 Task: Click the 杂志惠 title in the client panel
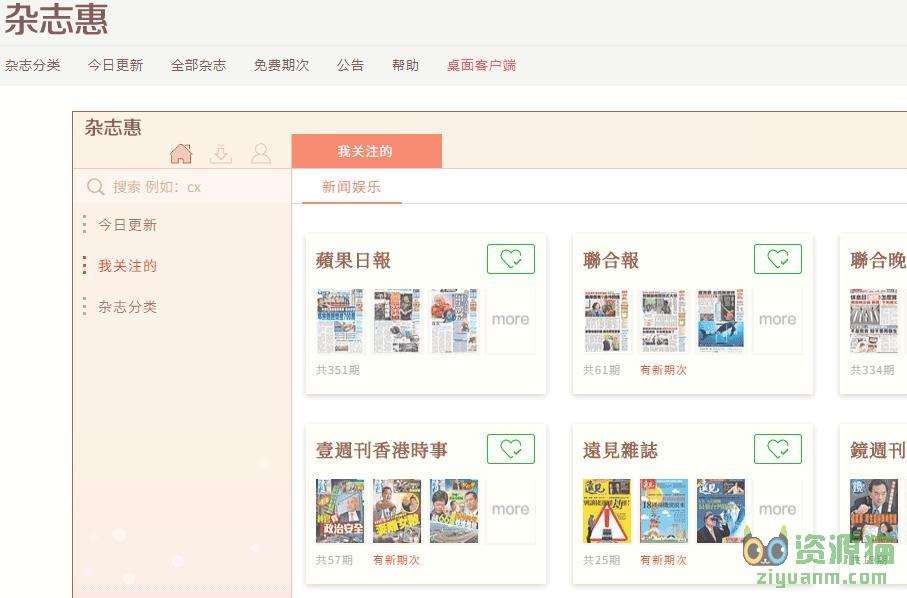113,127
